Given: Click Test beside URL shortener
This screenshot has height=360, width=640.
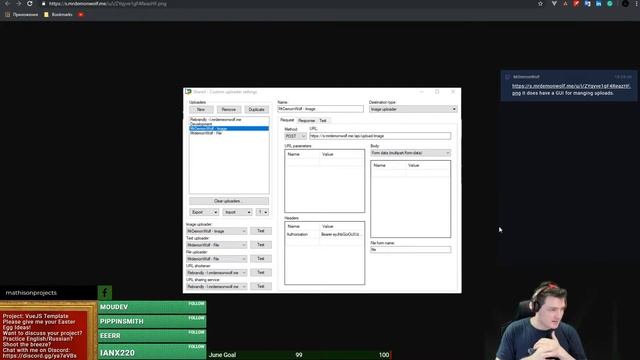Looking at the screenshot, I should 261,273.
